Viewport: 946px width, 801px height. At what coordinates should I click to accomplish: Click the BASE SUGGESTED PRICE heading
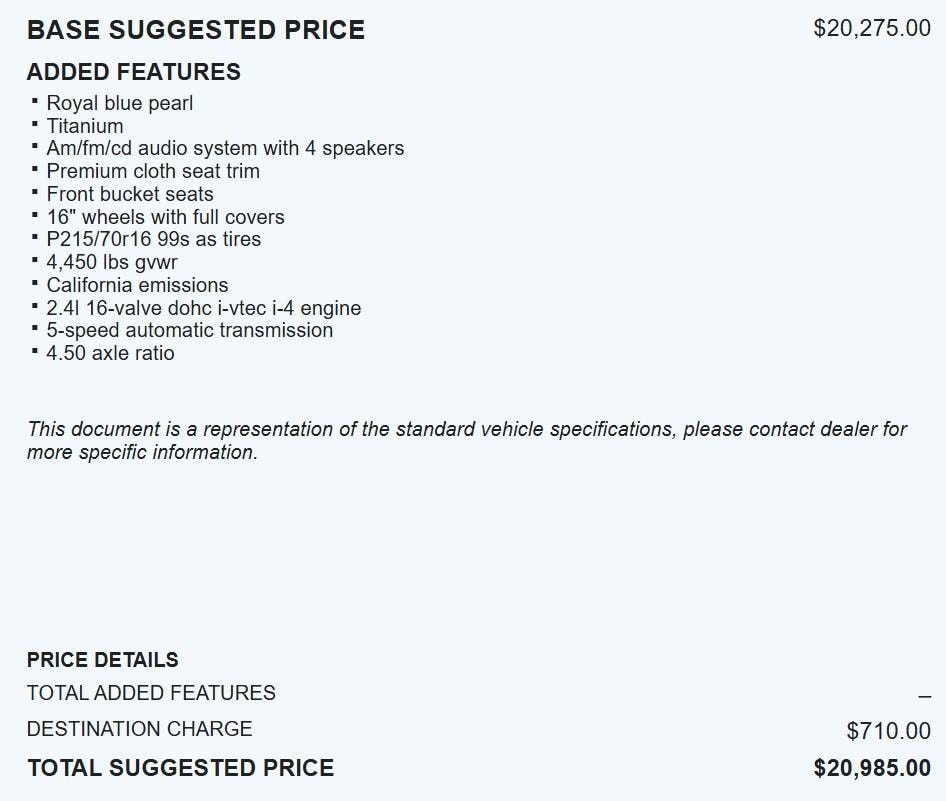(x=196, y=30)
